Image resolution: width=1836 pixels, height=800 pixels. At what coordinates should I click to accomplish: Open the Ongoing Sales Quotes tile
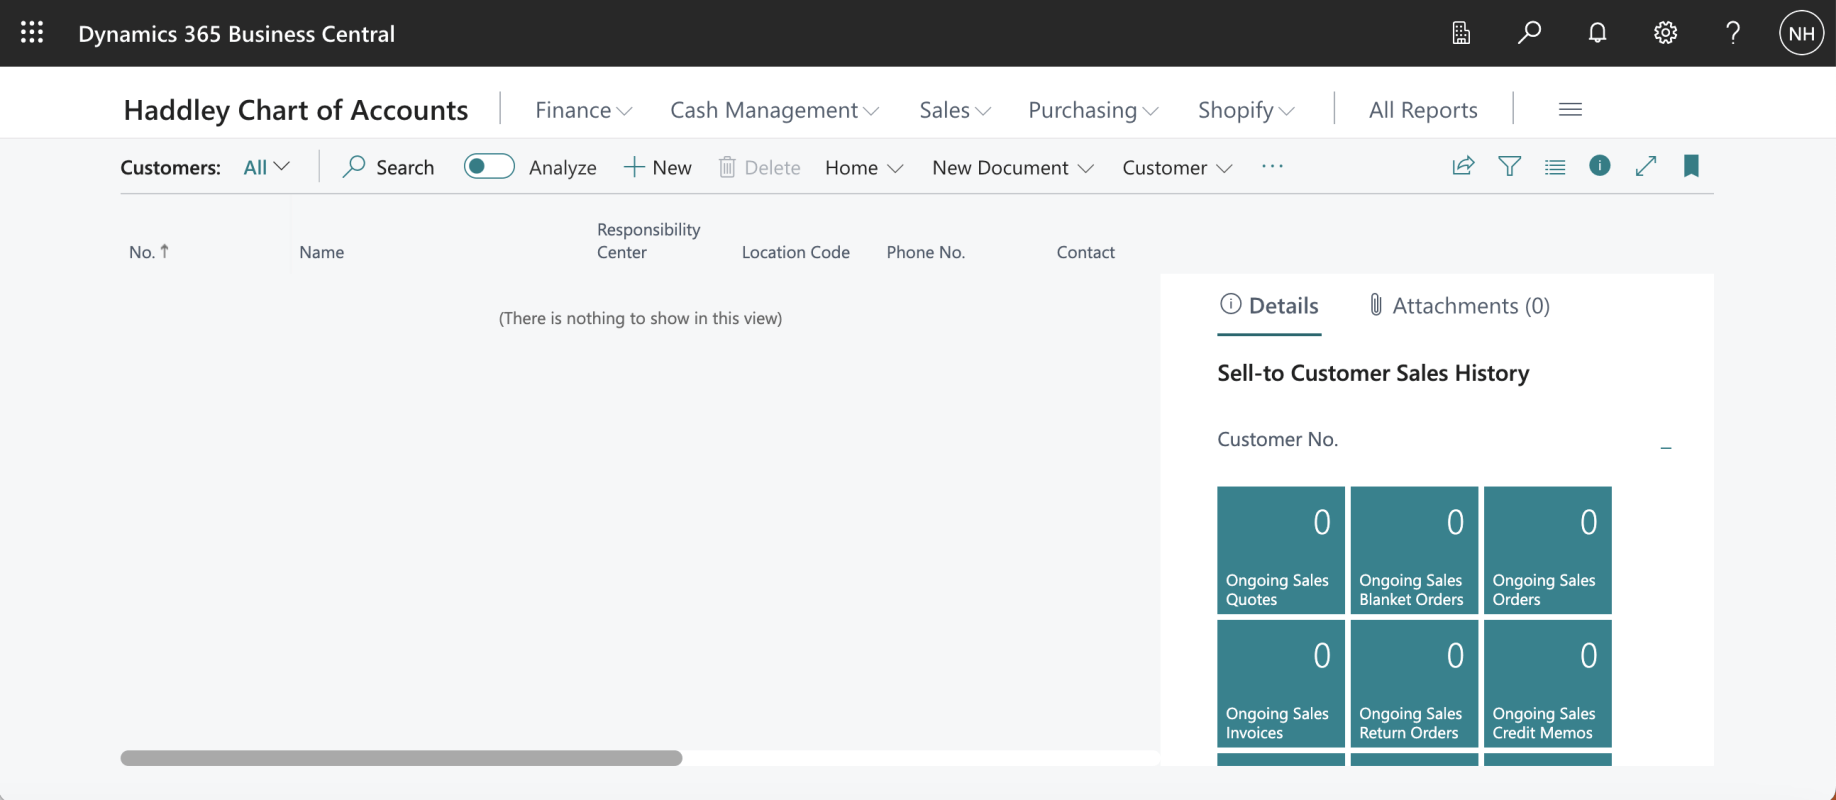tap(1280, 550)
